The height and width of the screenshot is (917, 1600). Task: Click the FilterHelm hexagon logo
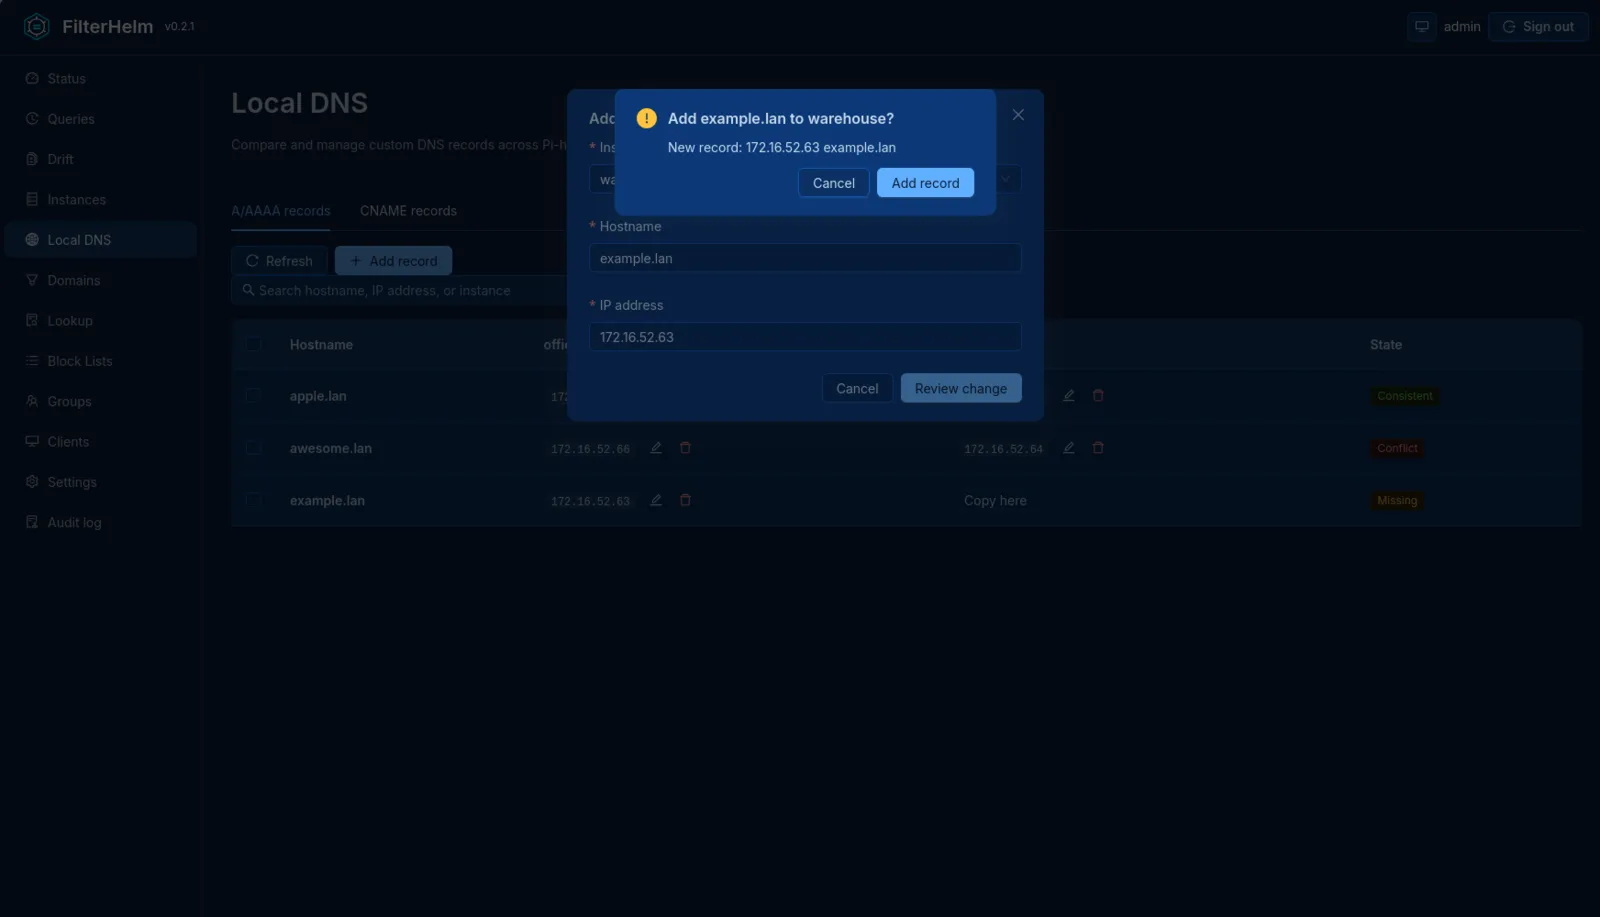click(x=37, y=27)
